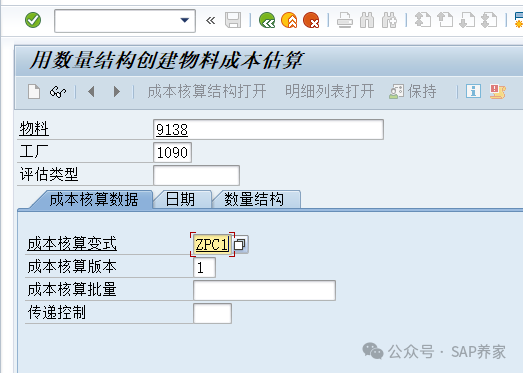Click the glasses Display icon

pos(58,92)
